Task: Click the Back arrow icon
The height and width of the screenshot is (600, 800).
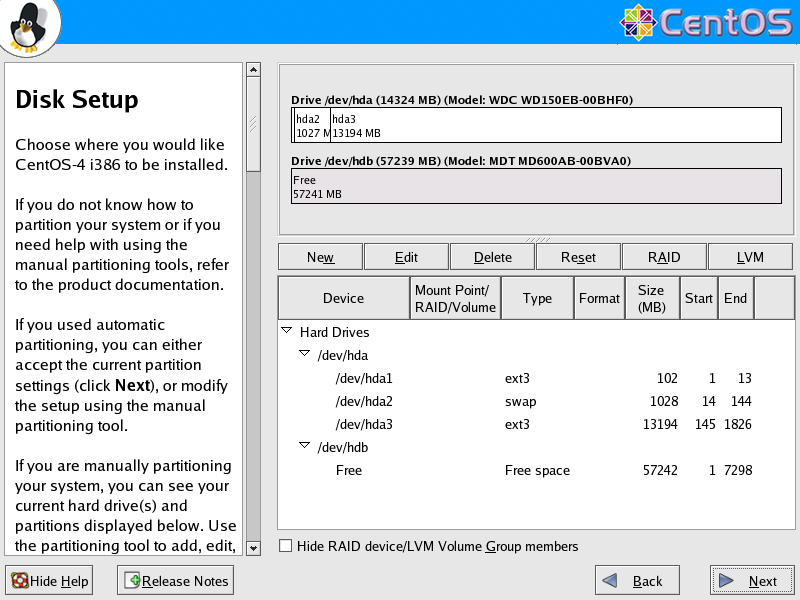Action: tap(614, 581)
